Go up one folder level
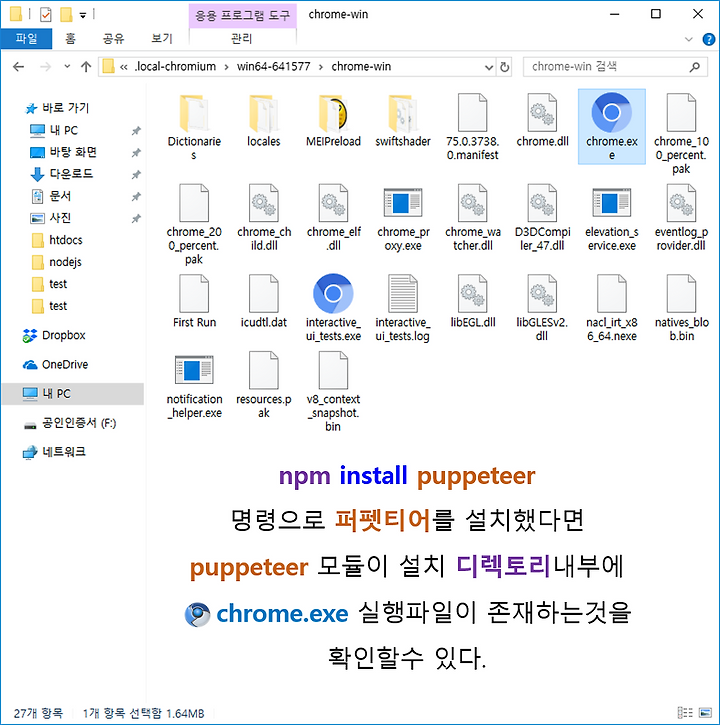Screen dimensions: 720x725 86,67
